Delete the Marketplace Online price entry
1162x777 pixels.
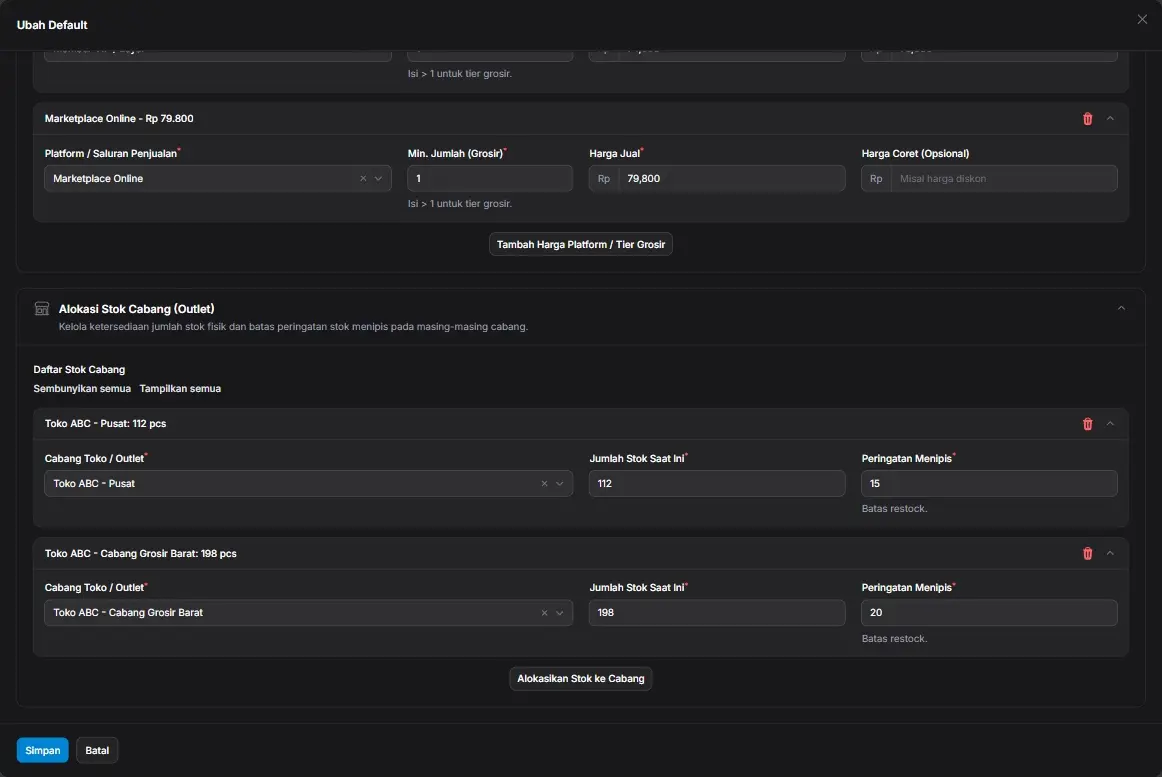1087,119
